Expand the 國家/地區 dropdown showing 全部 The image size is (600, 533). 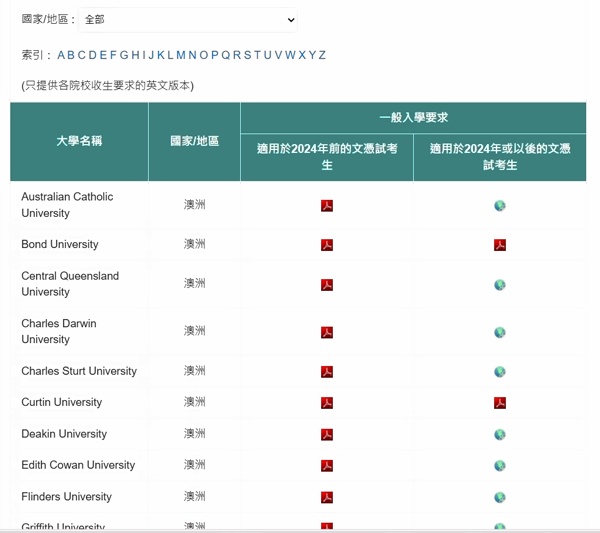188,20
